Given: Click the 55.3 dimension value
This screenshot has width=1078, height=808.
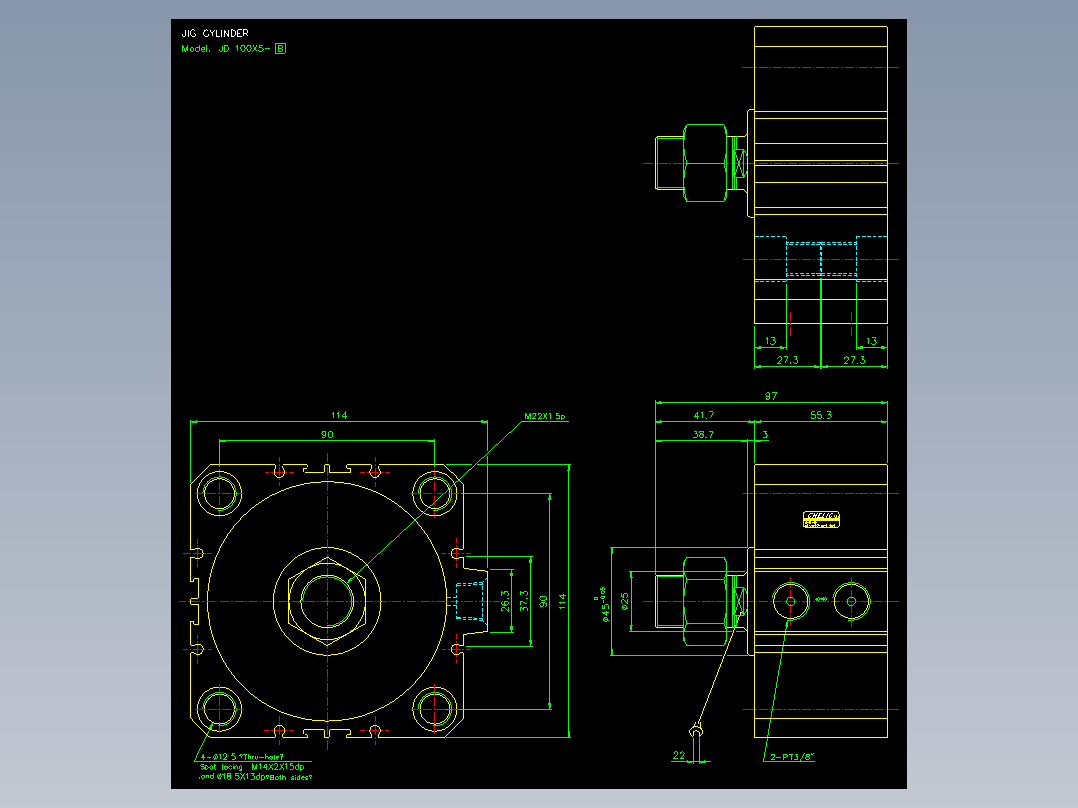Looking at the screenshot, I should point(821,415).
